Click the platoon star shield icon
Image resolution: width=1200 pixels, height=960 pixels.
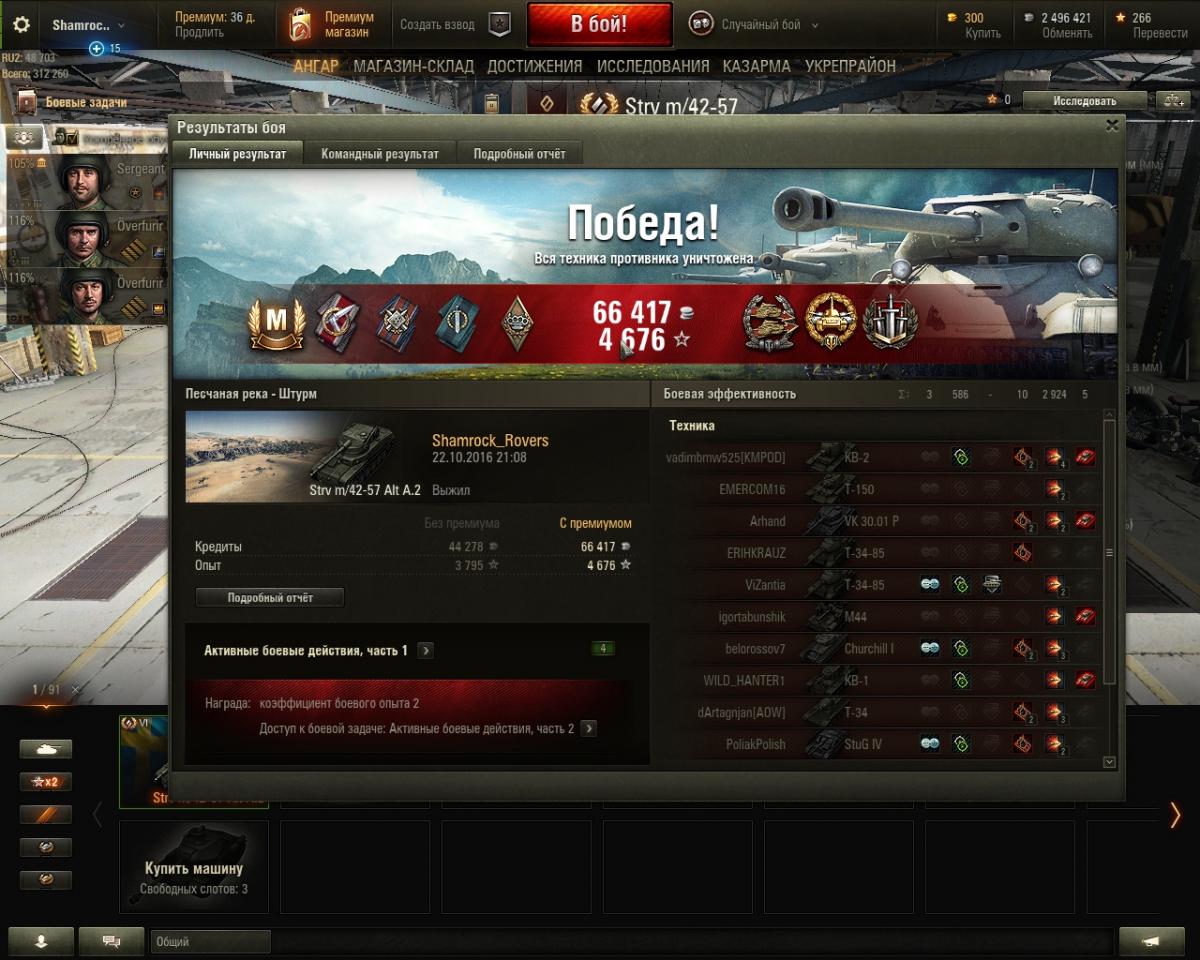500,25
